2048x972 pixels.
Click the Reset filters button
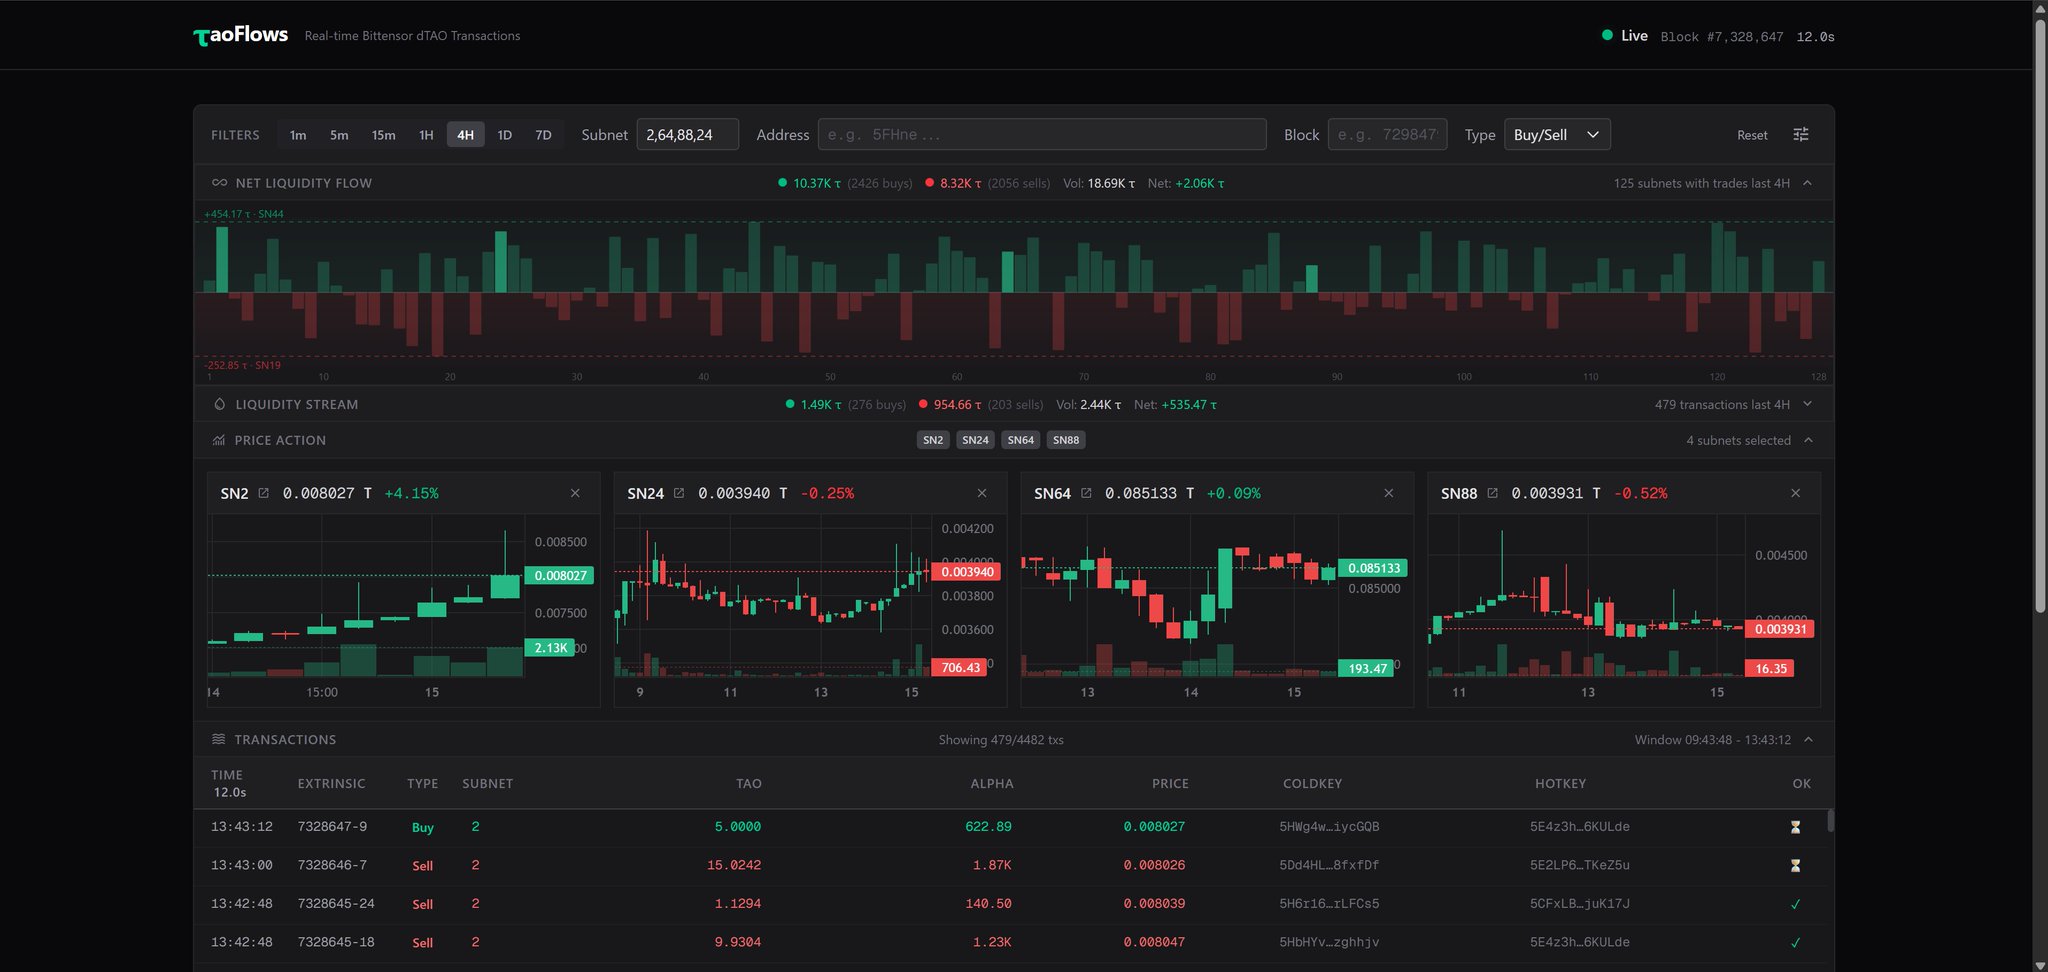click(1751, 135)
